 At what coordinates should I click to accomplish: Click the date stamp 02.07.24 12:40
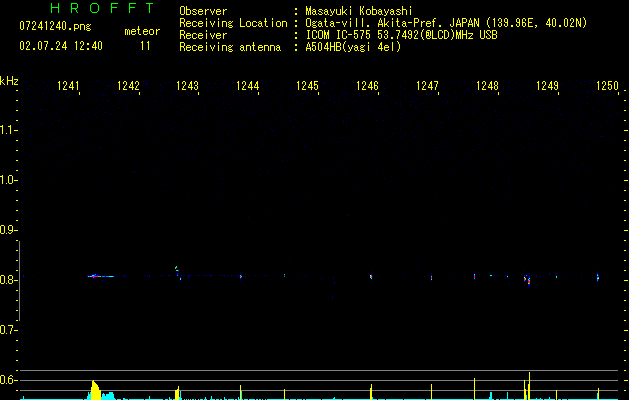click(61, 46)
